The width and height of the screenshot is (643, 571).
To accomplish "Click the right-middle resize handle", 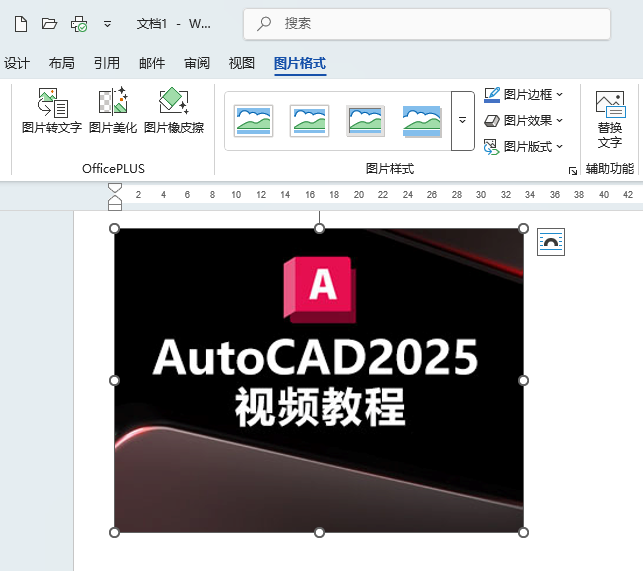I will tap(523, 381).
